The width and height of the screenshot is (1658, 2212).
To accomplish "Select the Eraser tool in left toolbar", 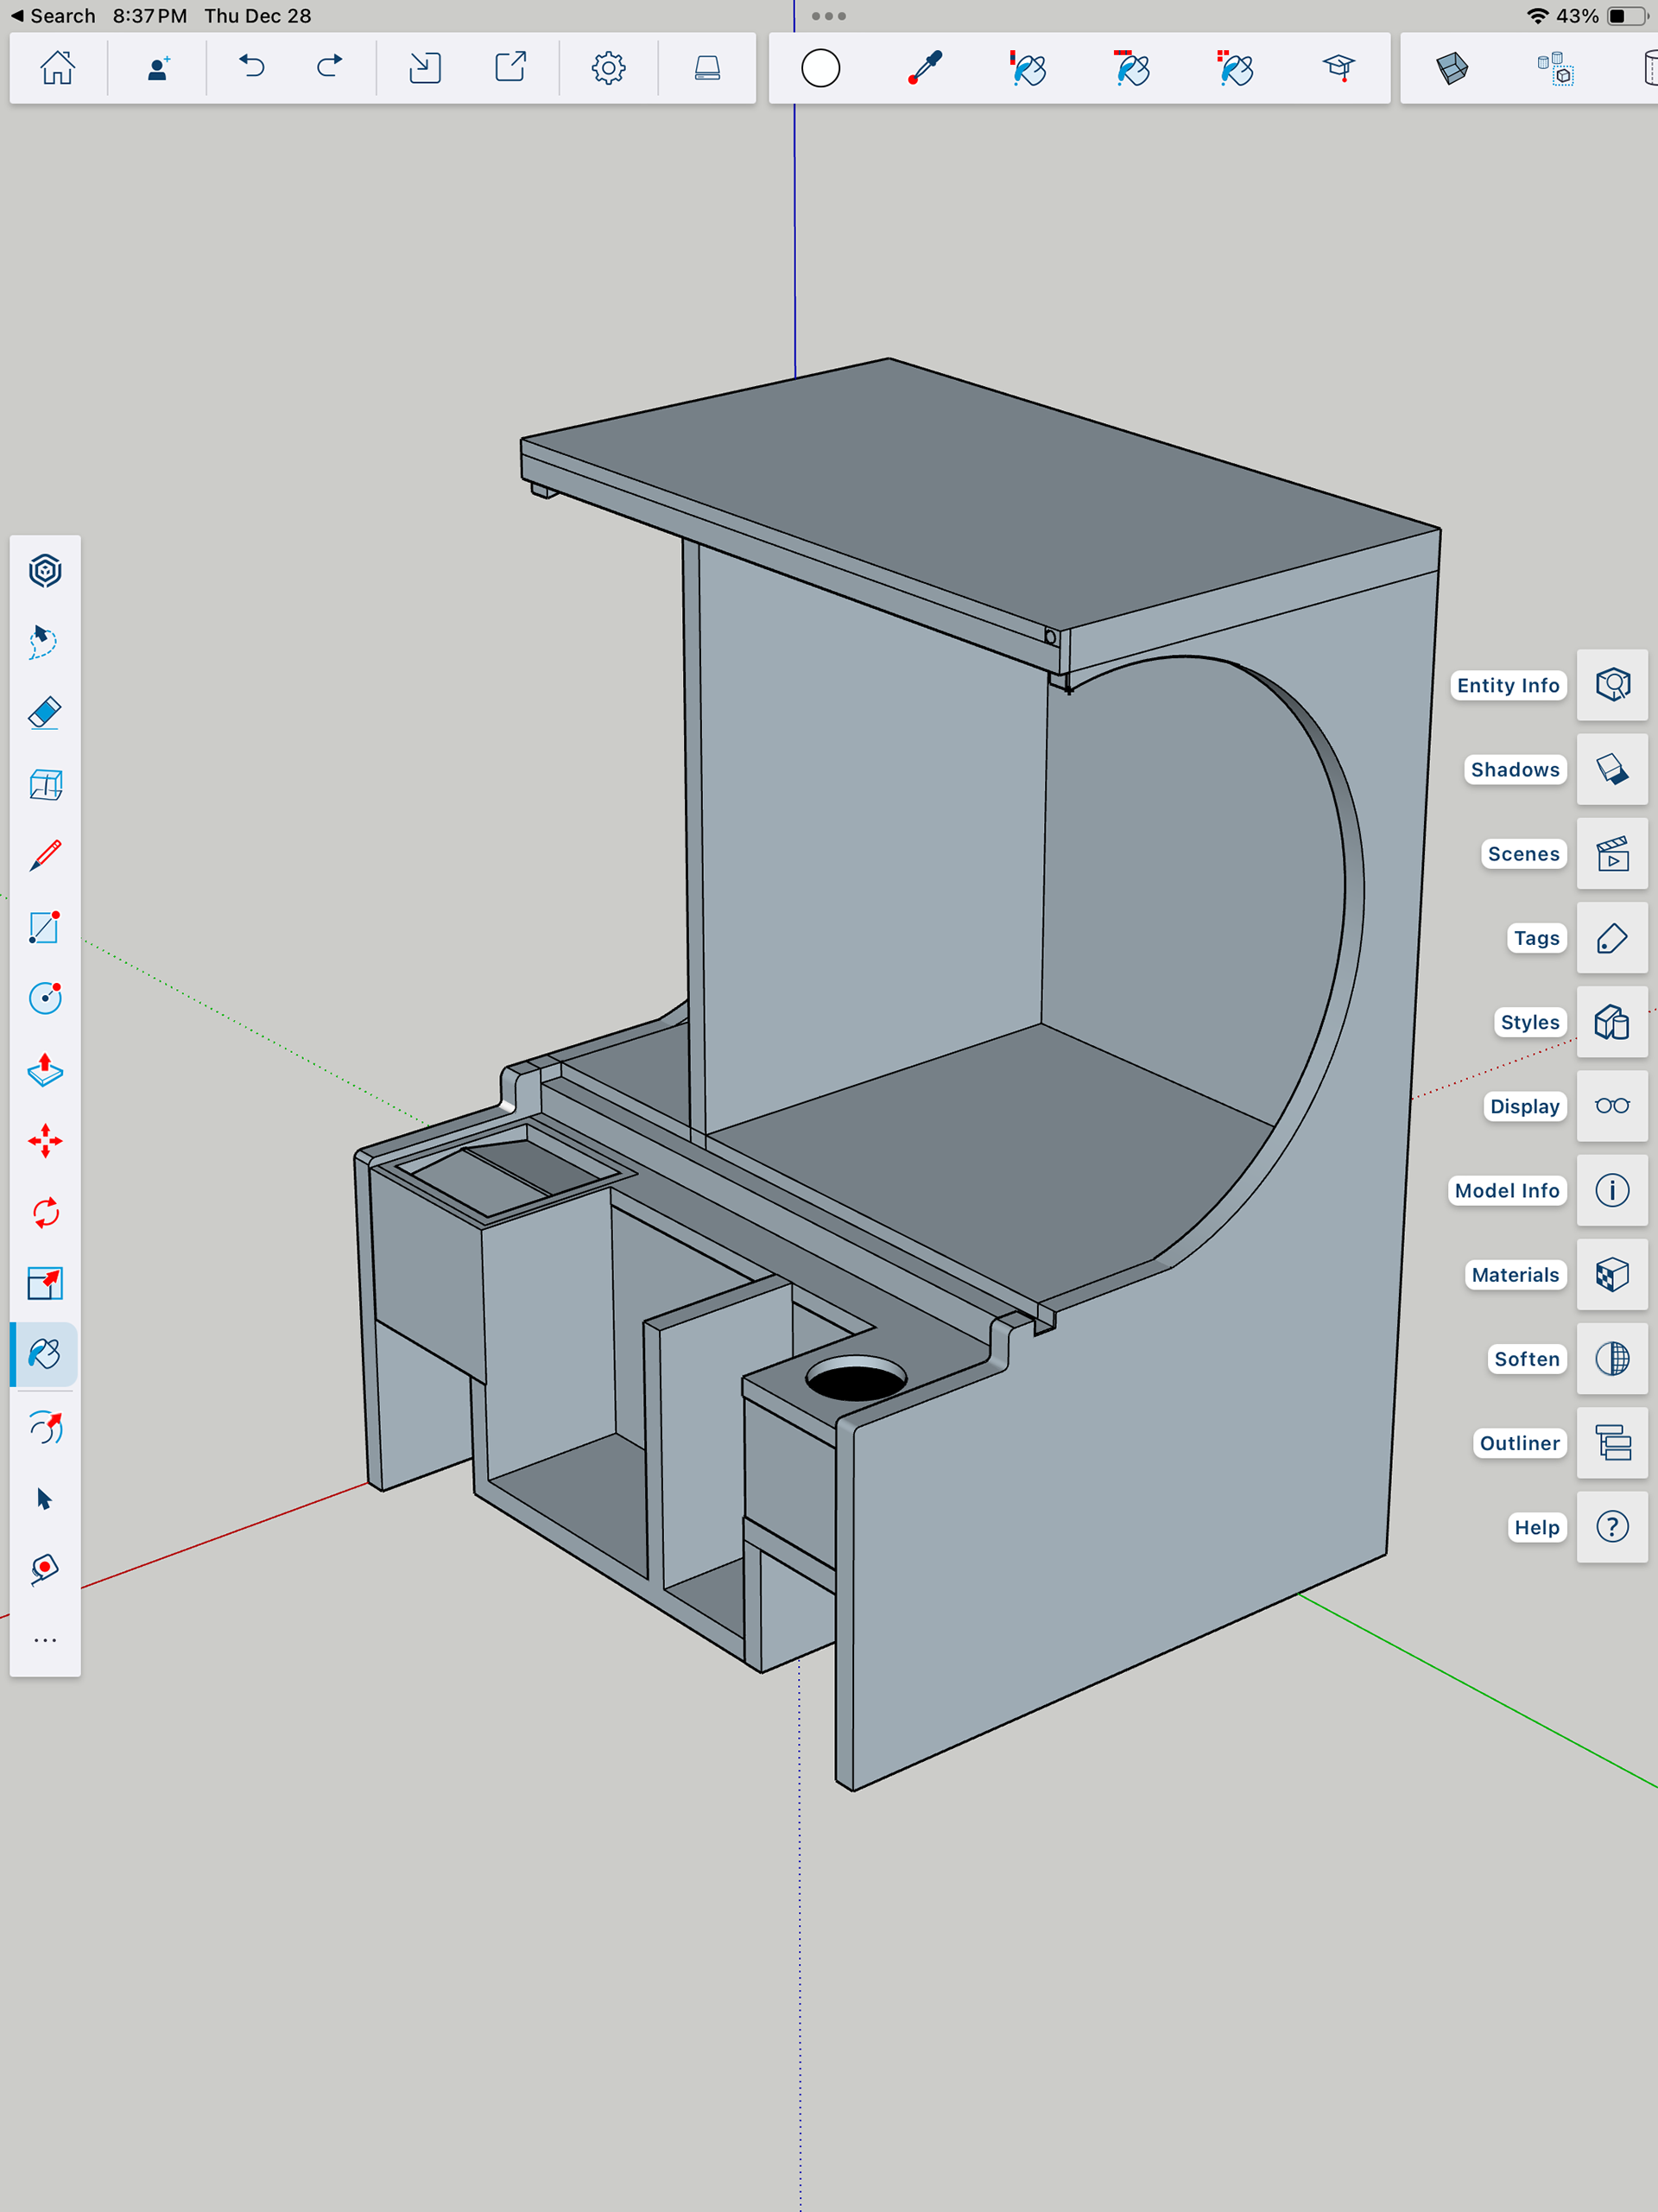I will [45, 713].
